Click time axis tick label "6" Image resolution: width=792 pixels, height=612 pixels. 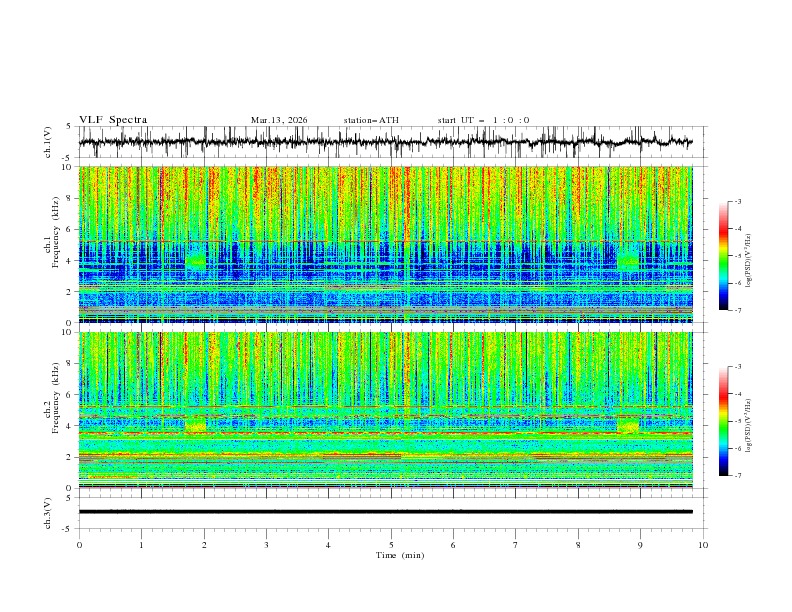coord(453,545)
